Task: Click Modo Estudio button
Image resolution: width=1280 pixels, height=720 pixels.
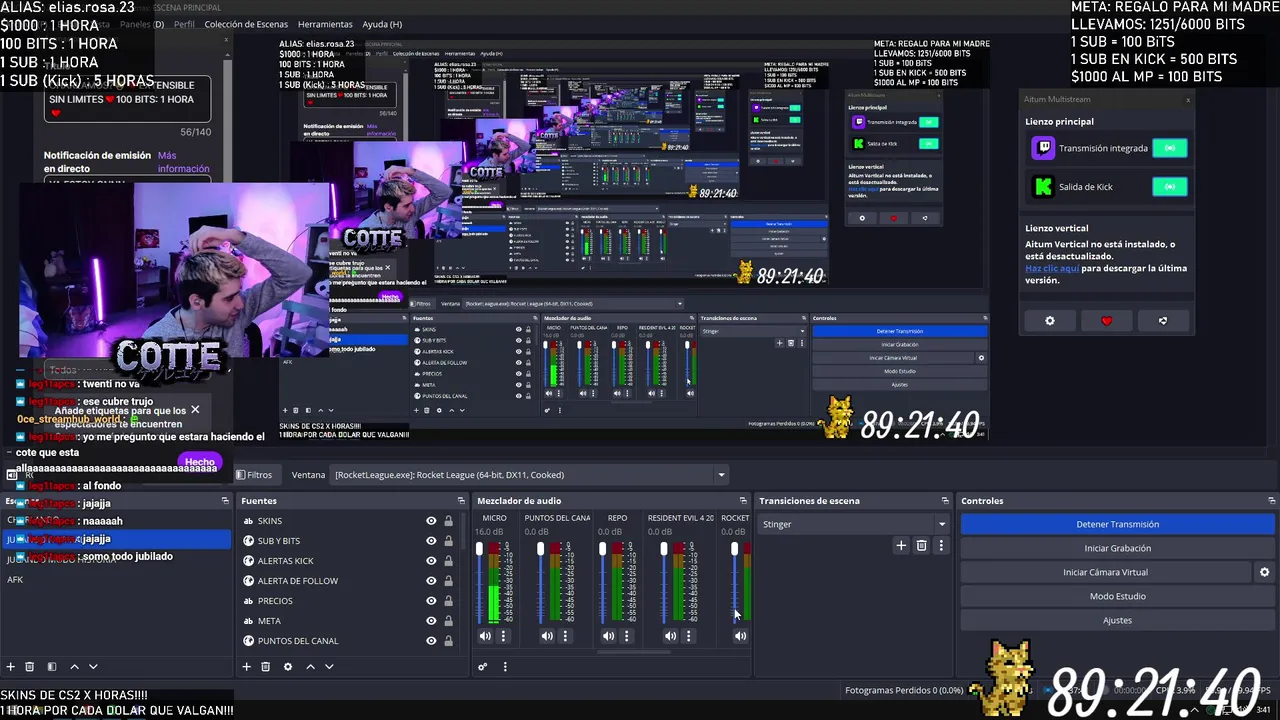Action: click(1117, 596)
